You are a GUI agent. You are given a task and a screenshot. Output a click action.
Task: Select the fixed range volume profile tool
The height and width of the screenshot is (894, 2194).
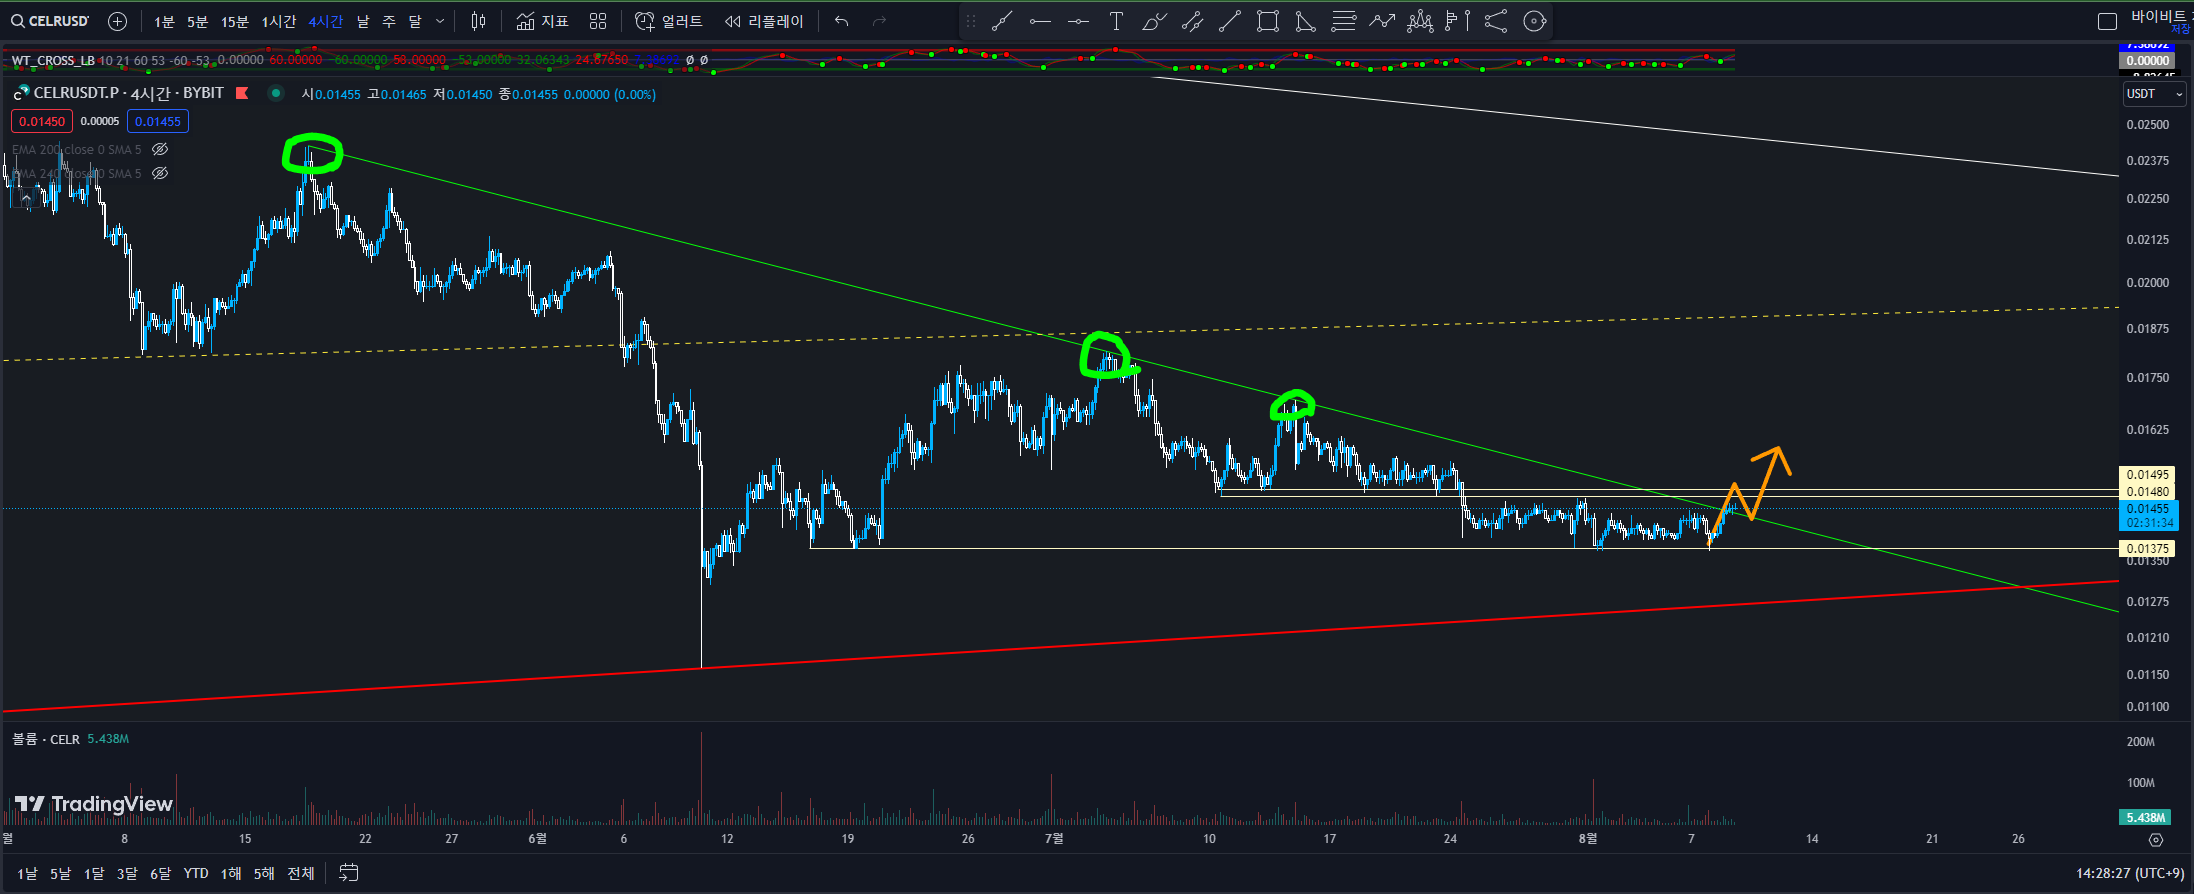click(1458, 21)
